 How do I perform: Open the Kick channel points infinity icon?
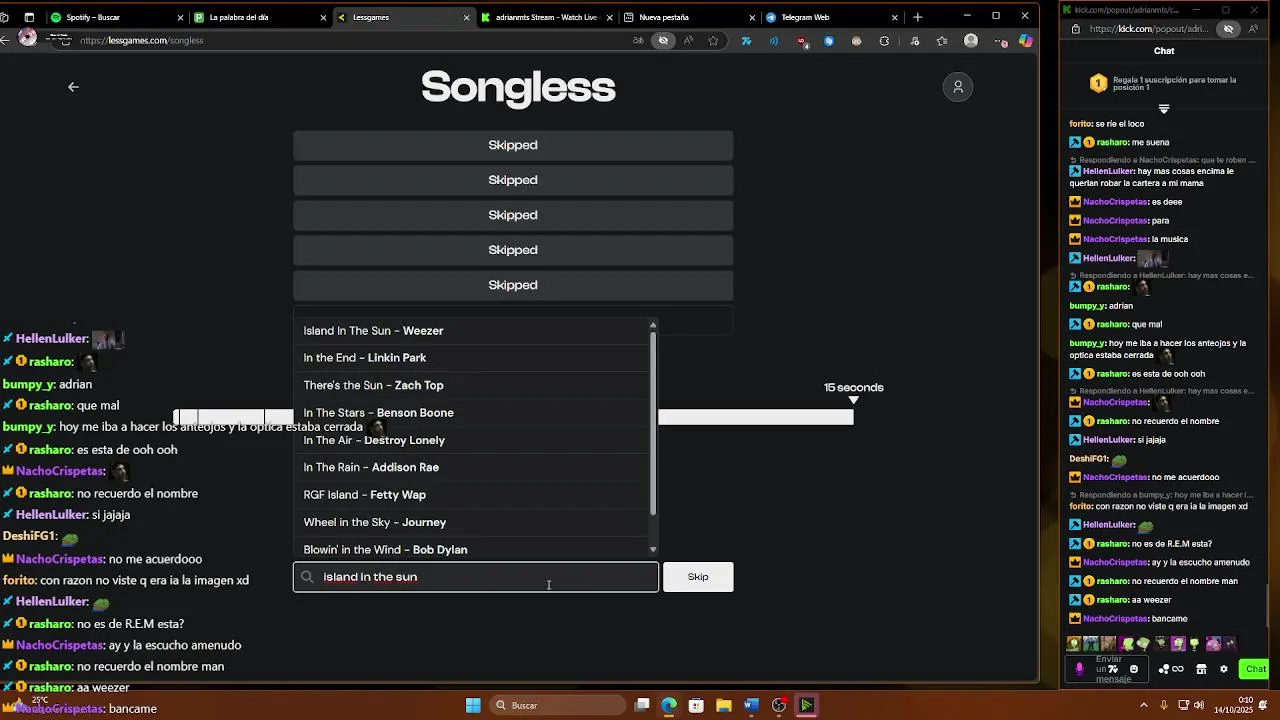[x=1178, y=669]
